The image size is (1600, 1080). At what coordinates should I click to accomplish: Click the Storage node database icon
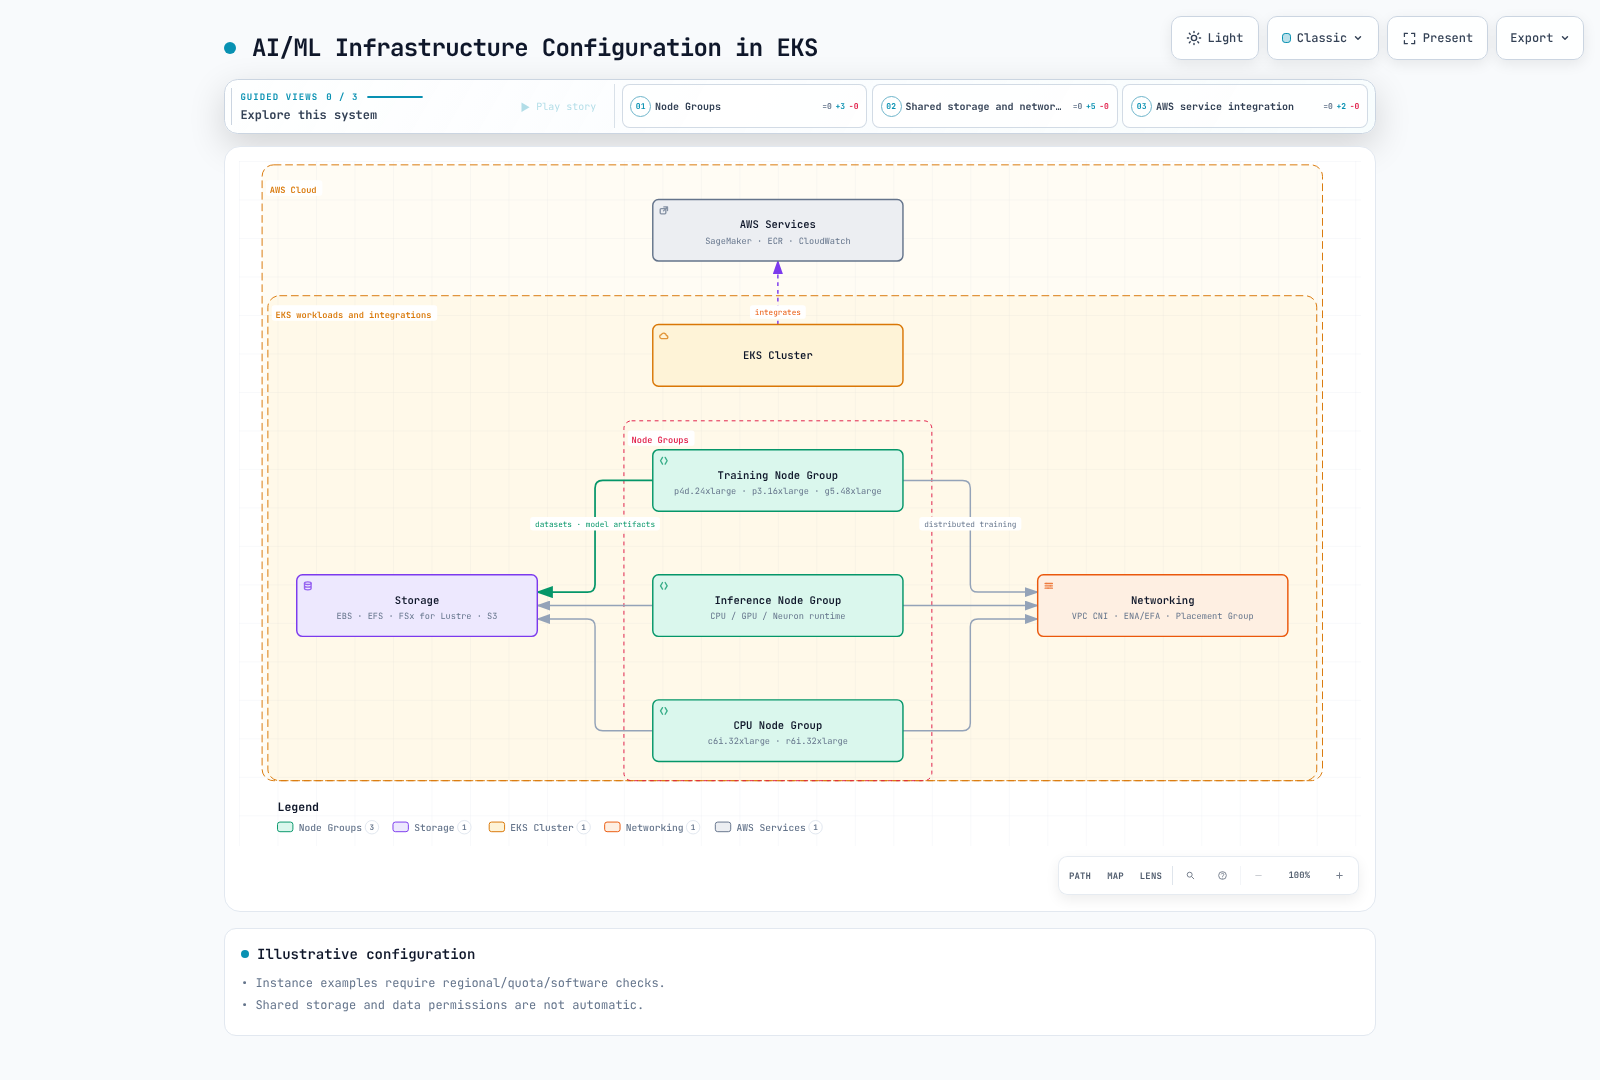pyautogui.click(x=308, y=586)
